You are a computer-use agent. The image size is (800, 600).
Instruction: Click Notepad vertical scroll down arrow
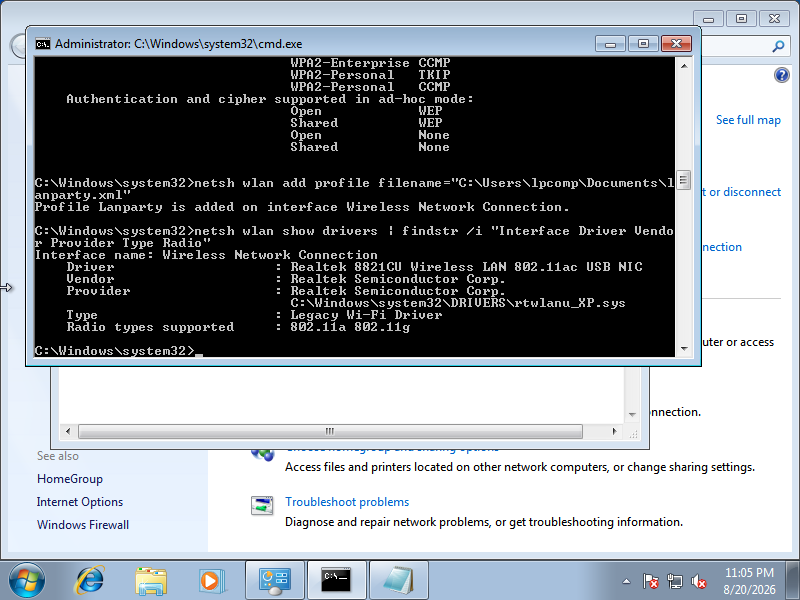[632, 414]
